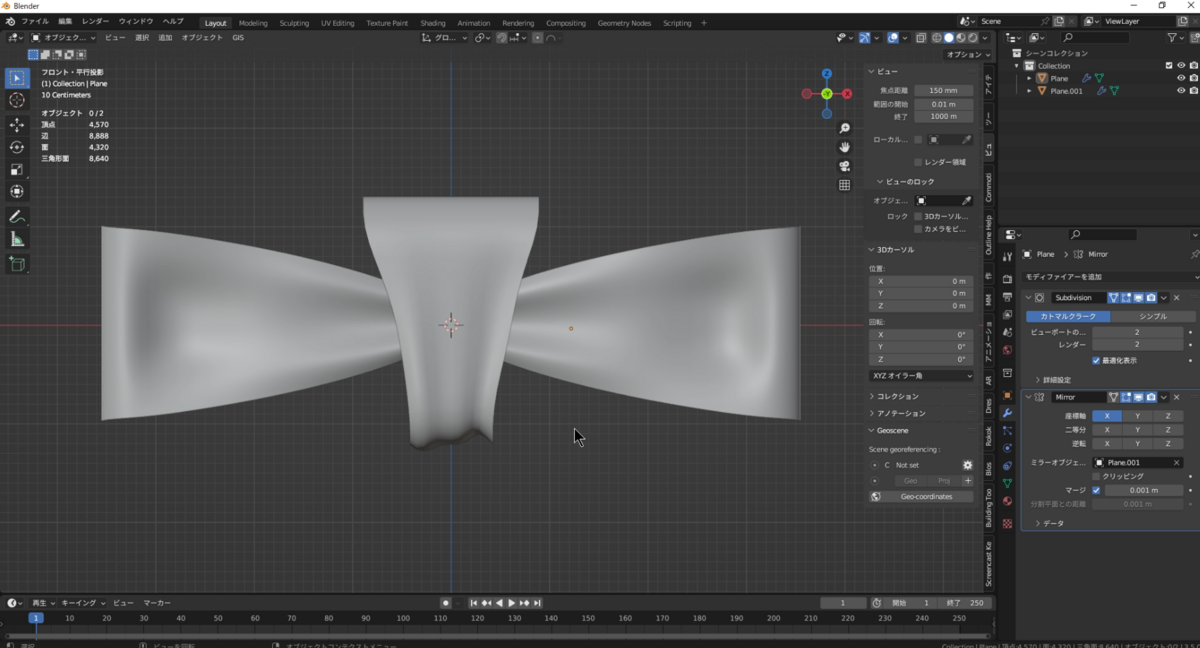Screen dimensions: 1200x648
Task: Hide Plane with its eye icon
Action: pyautogui.click(x=1181, y=78)
